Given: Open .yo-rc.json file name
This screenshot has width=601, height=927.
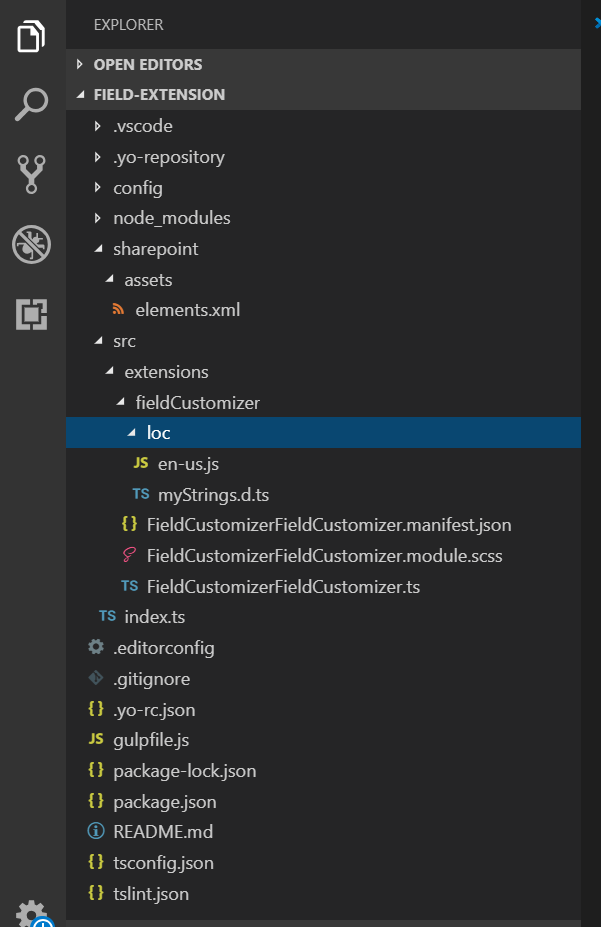Looking at the screenshot, I should [x=154, y=709].
